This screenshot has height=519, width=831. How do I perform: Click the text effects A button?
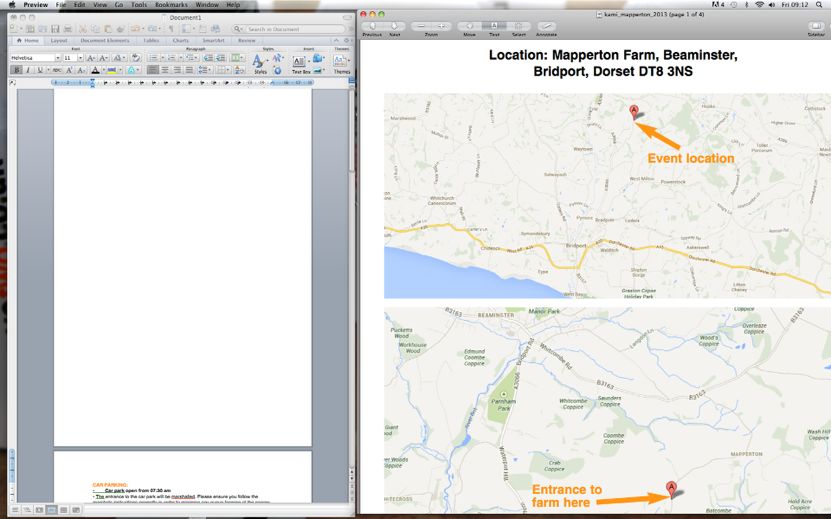131,70
